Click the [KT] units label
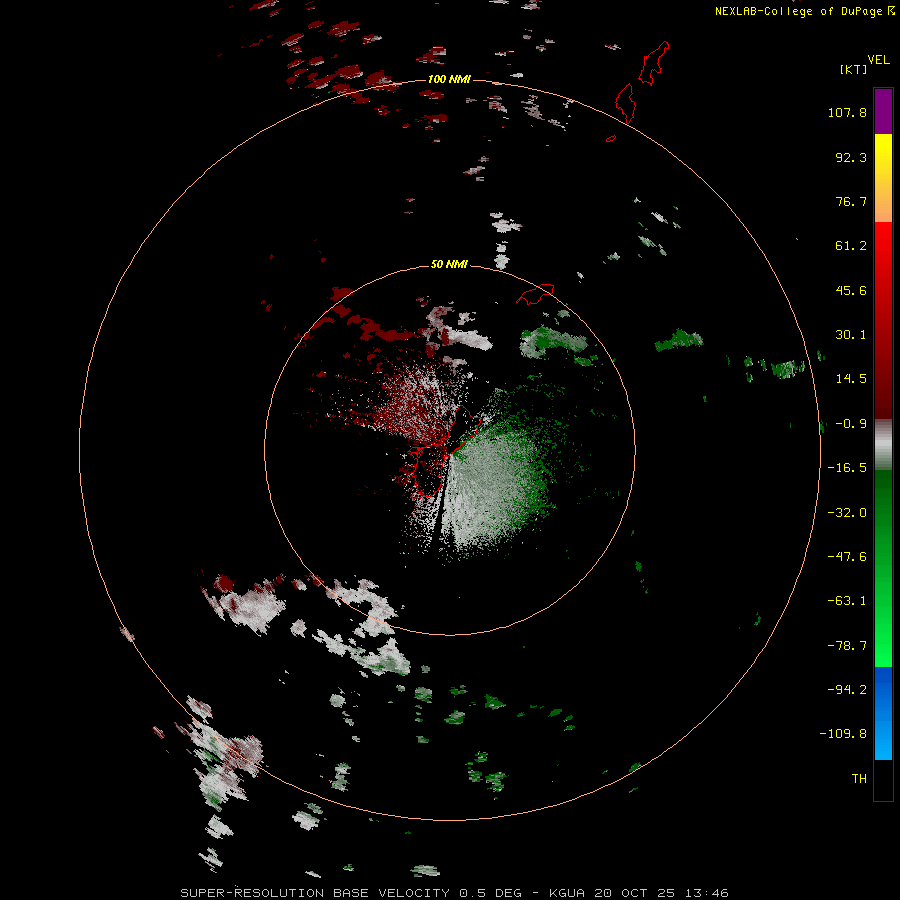This screenshot has height=900, width=900. (854, 69)
